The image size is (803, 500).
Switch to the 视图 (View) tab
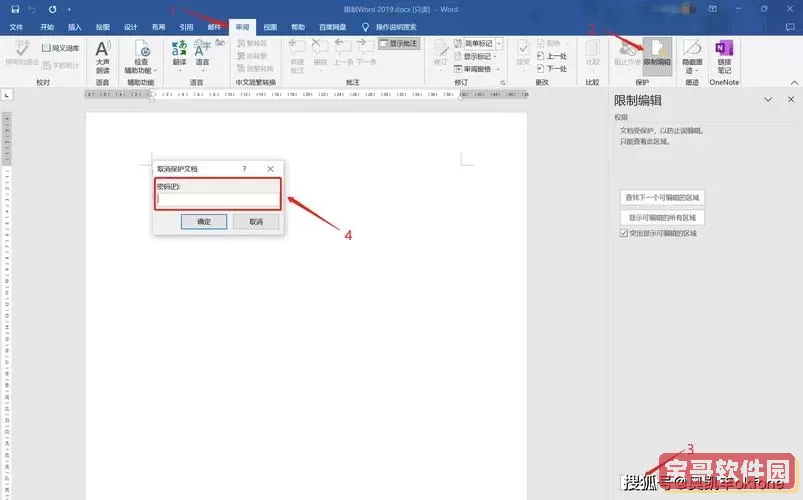tap(270, 27)
